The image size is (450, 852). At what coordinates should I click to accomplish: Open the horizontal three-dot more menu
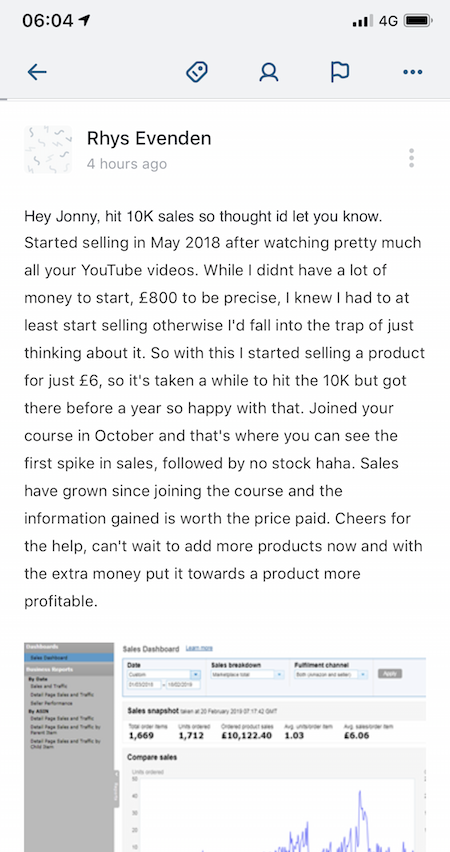point(412,72)
